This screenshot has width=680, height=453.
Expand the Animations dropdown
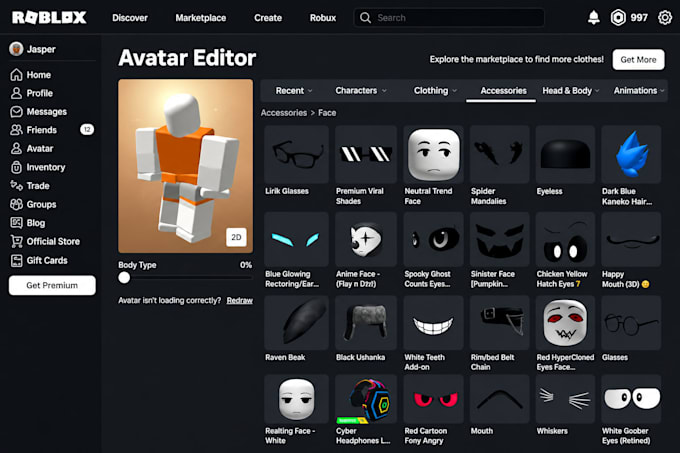[639, 91]
